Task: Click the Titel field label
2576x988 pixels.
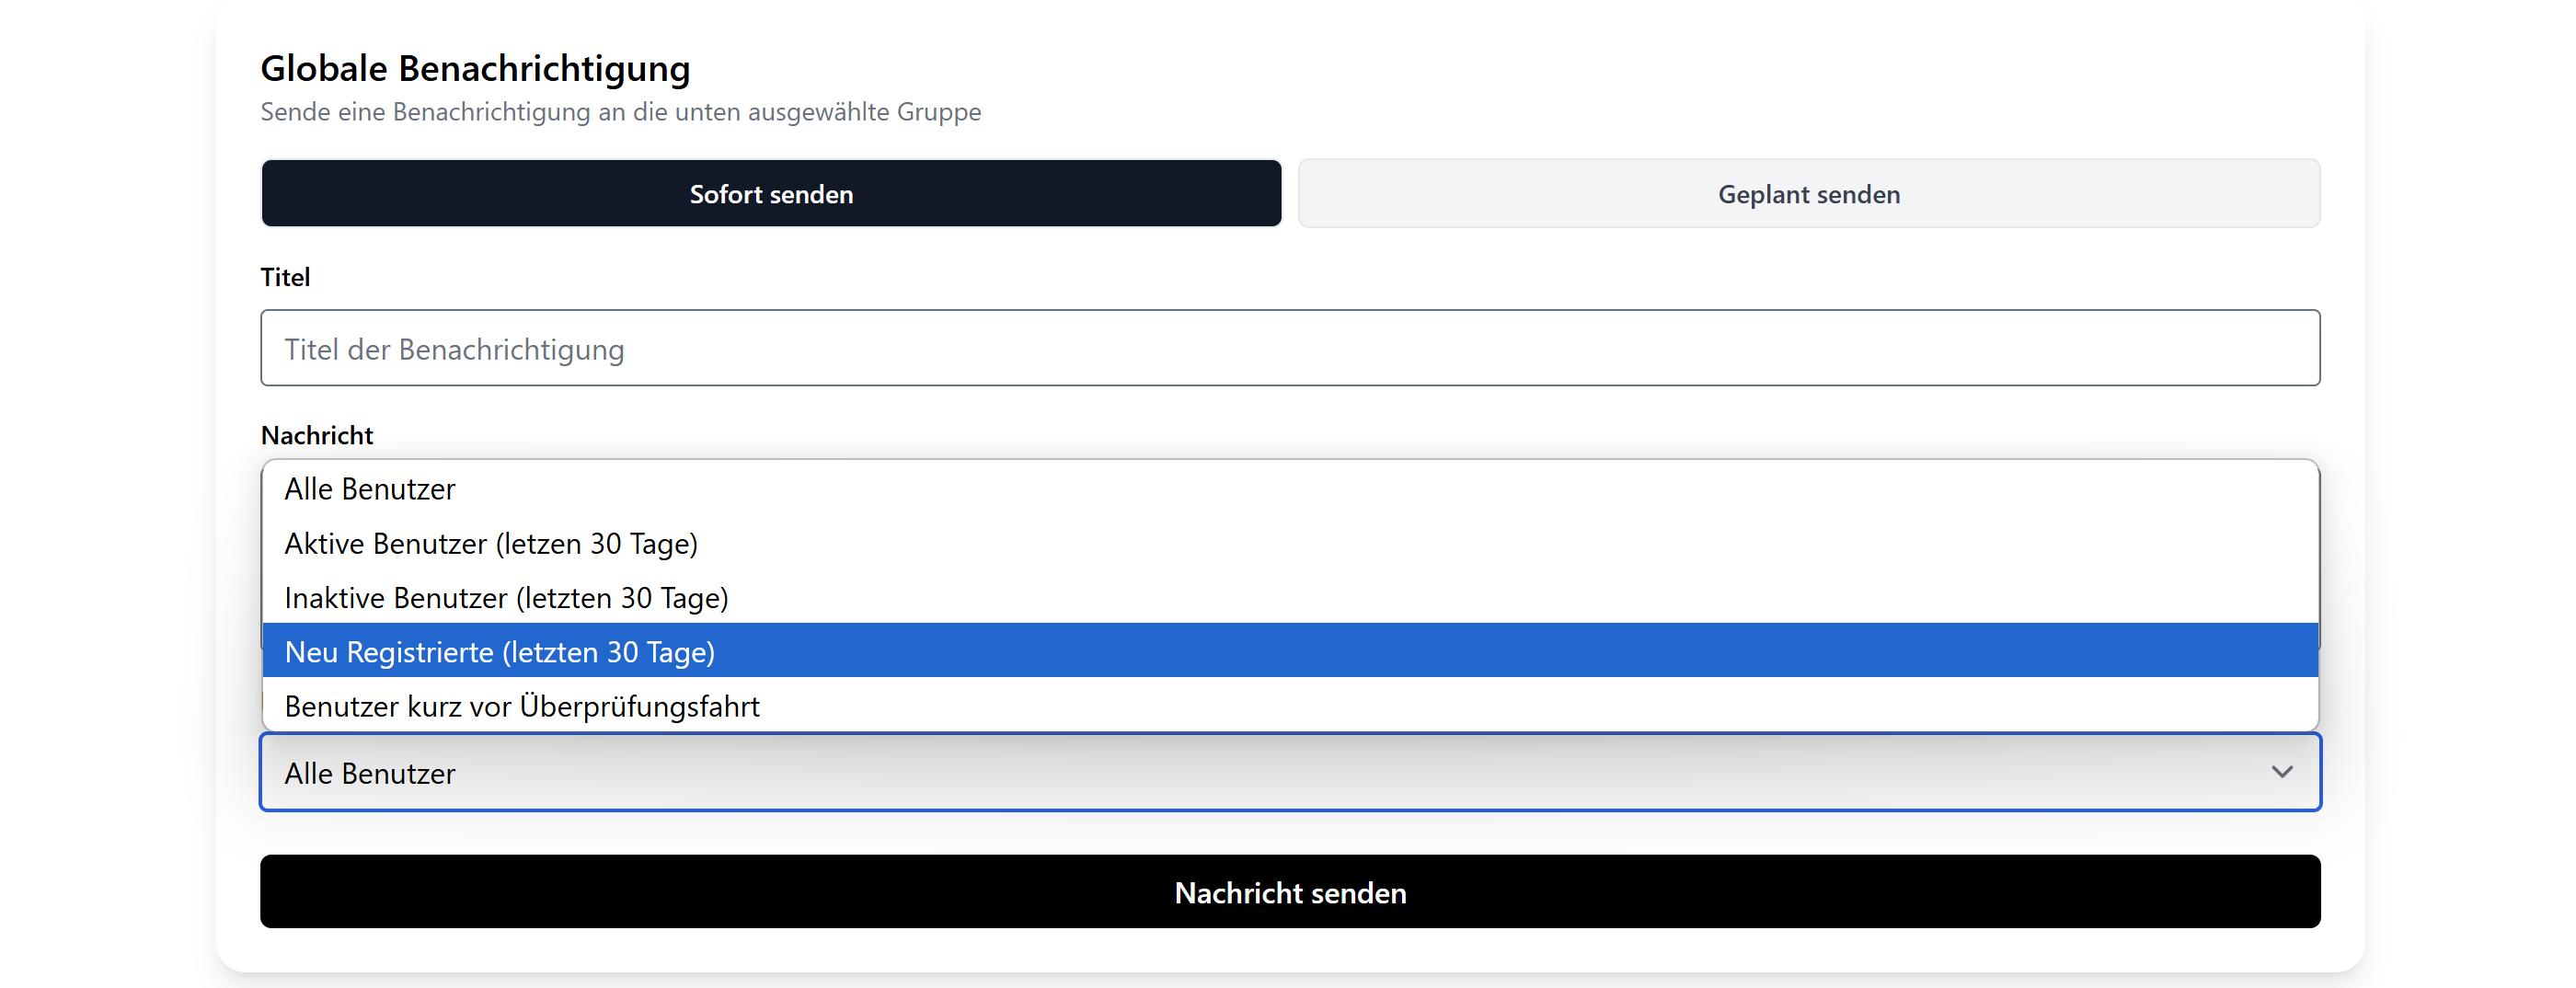Action: click(285, 277)
